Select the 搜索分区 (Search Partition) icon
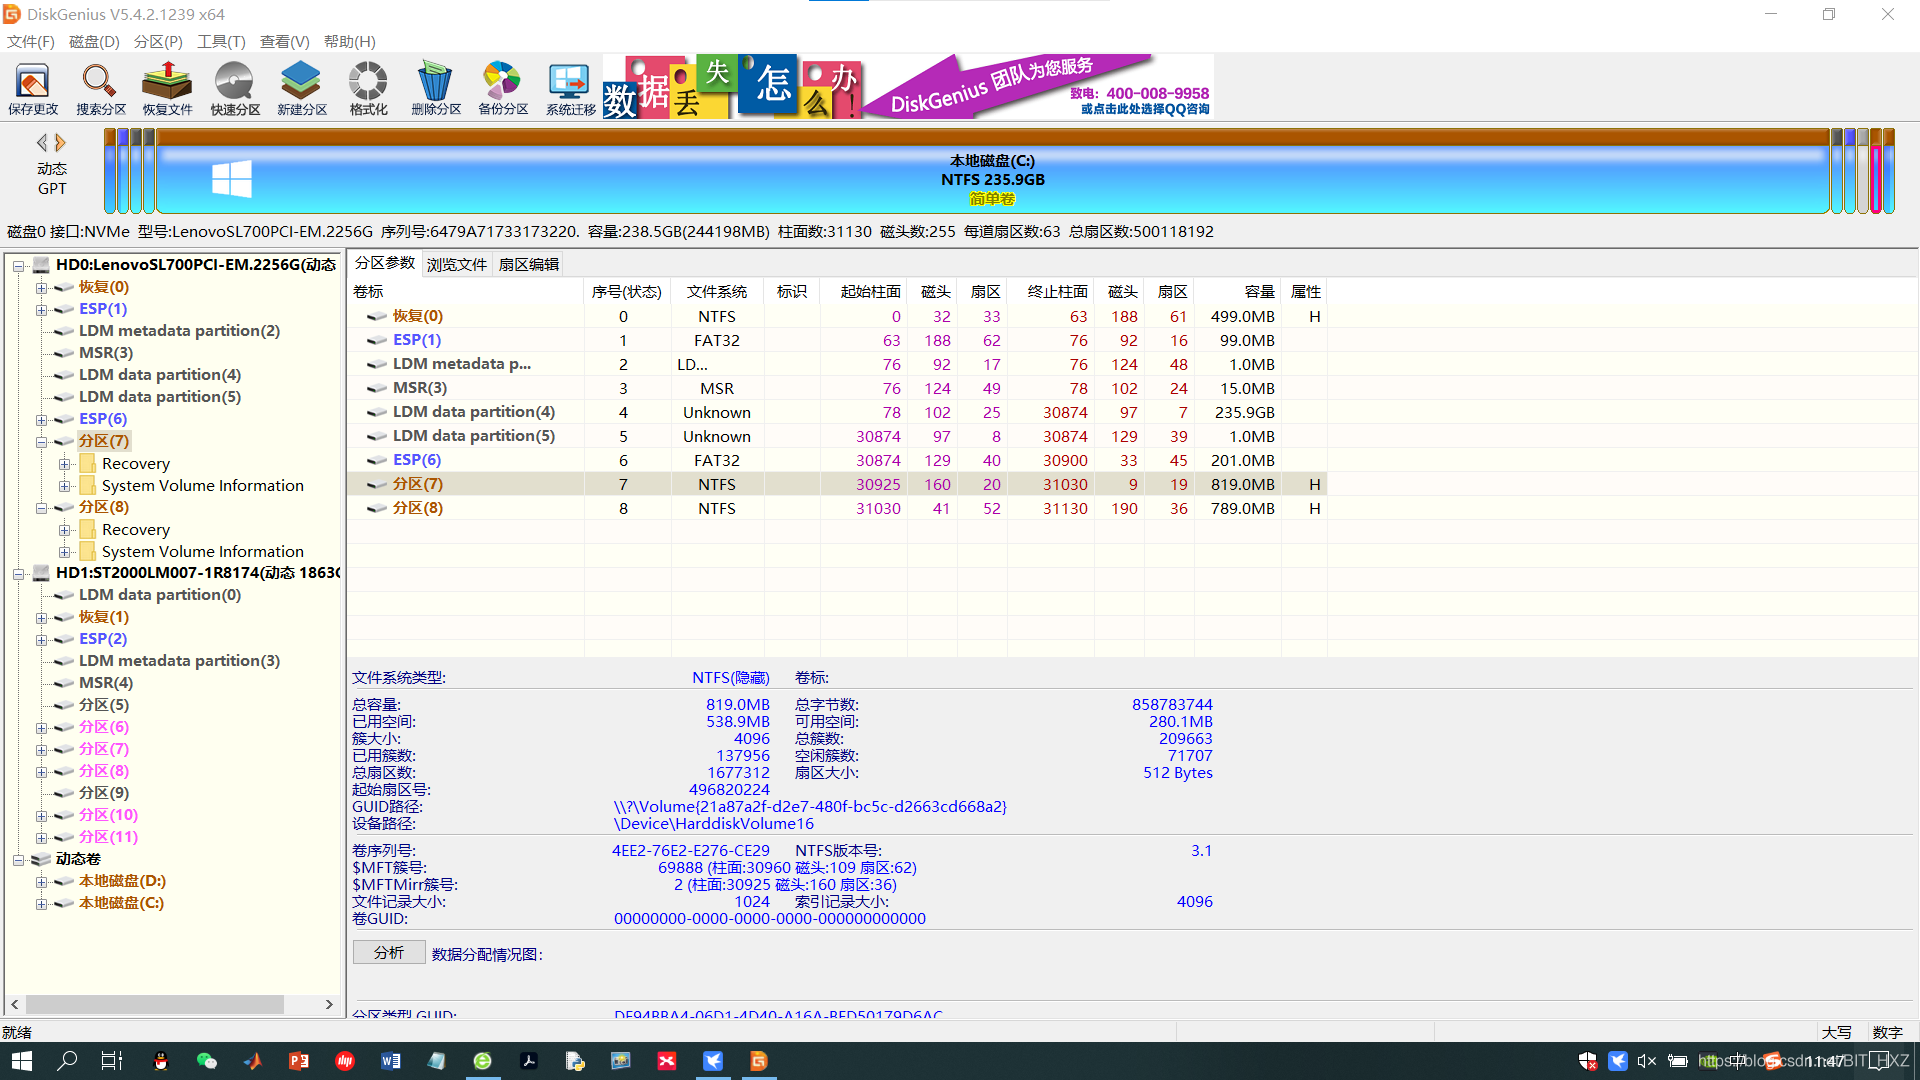This screenshot has height=1080, width=1920. pyautogui.click(x=99, y=87)
